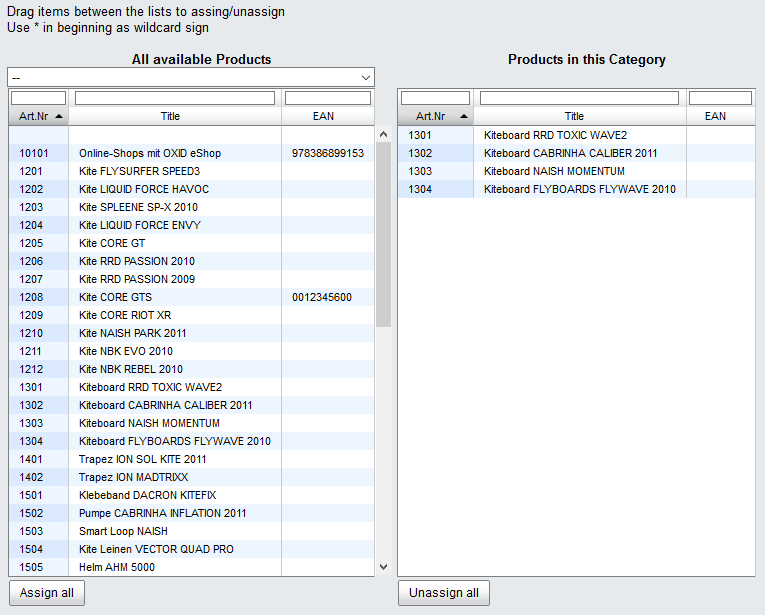Select Kite RRD PASSION 2009 row
Viewport: 765px width, 615px height.
pyautogui.click(x=191, y=279)
